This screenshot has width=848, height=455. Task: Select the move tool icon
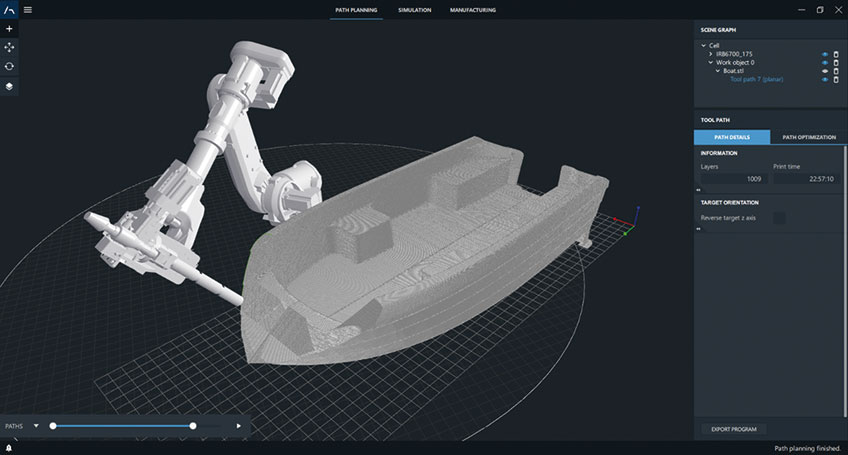(x=9, y=47)
